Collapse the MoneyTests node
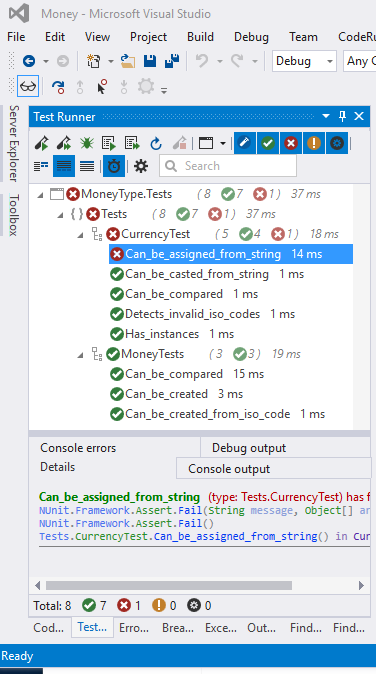 80,355
